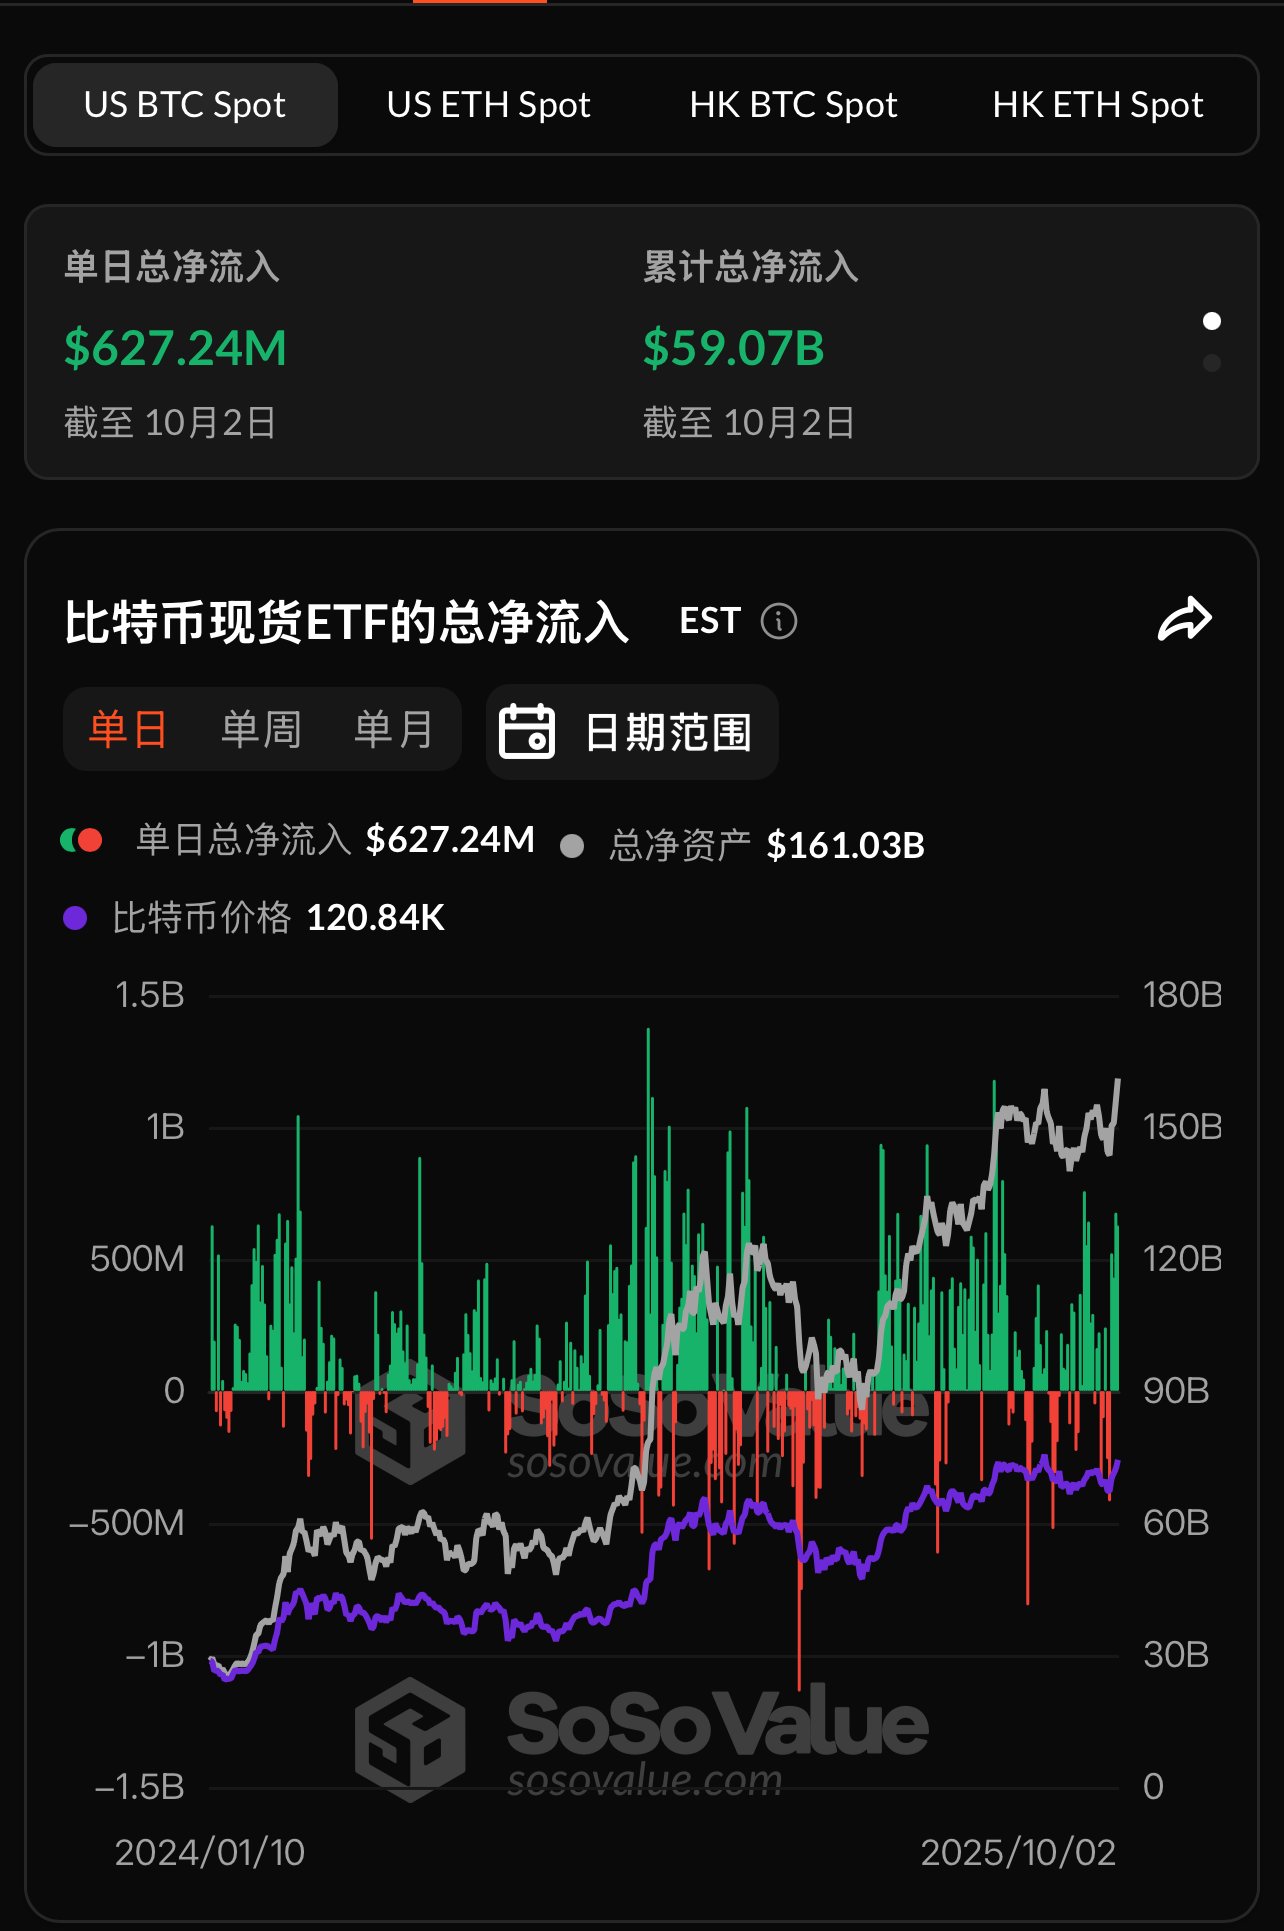Toggle the gray total net assets legend dot
The image size is (1284, 1931).
coord(572,846)
